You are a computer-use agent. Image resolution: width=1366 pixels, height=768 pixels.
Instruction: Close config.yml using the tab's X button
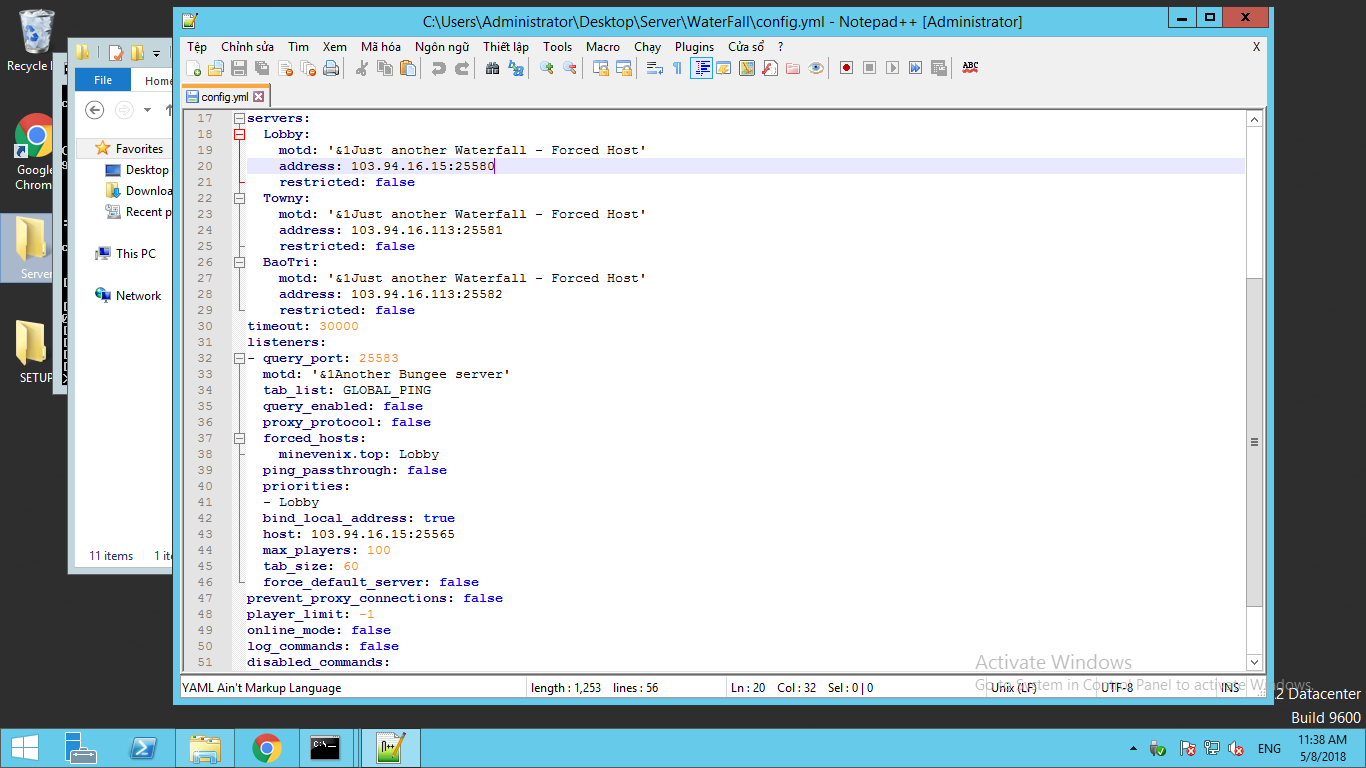pos(258,97)
